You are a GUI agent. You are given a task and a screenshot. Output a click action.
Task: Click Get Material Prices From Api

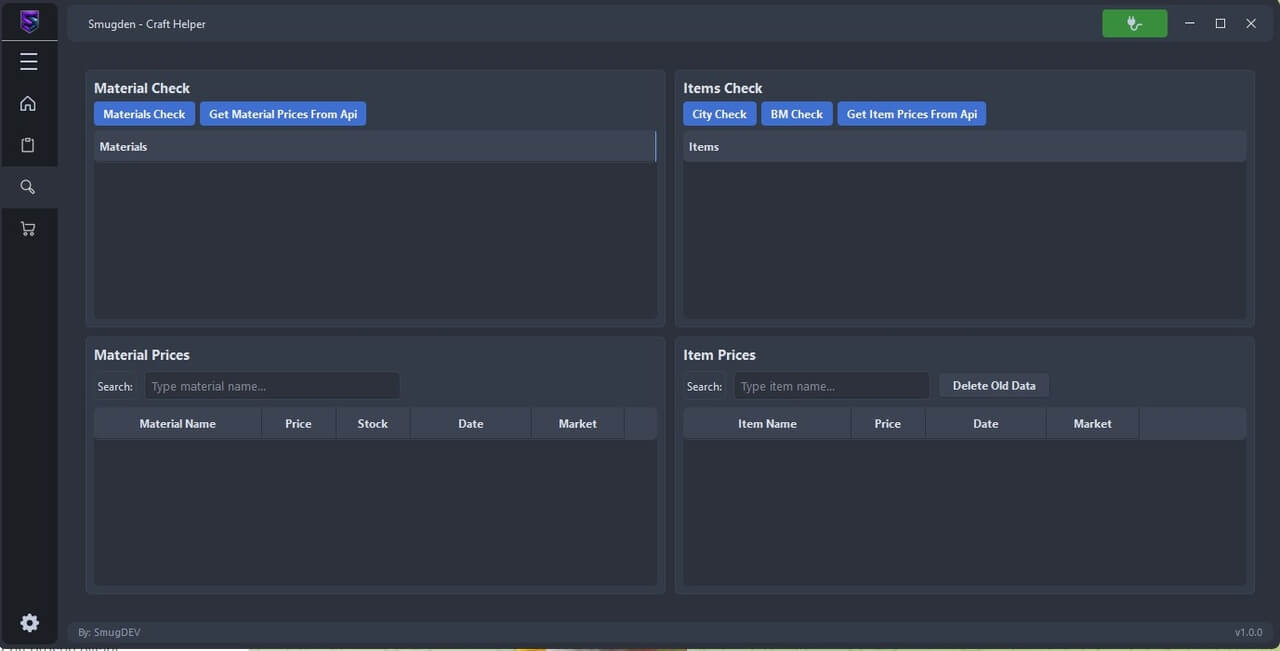(x=283, y=114)
